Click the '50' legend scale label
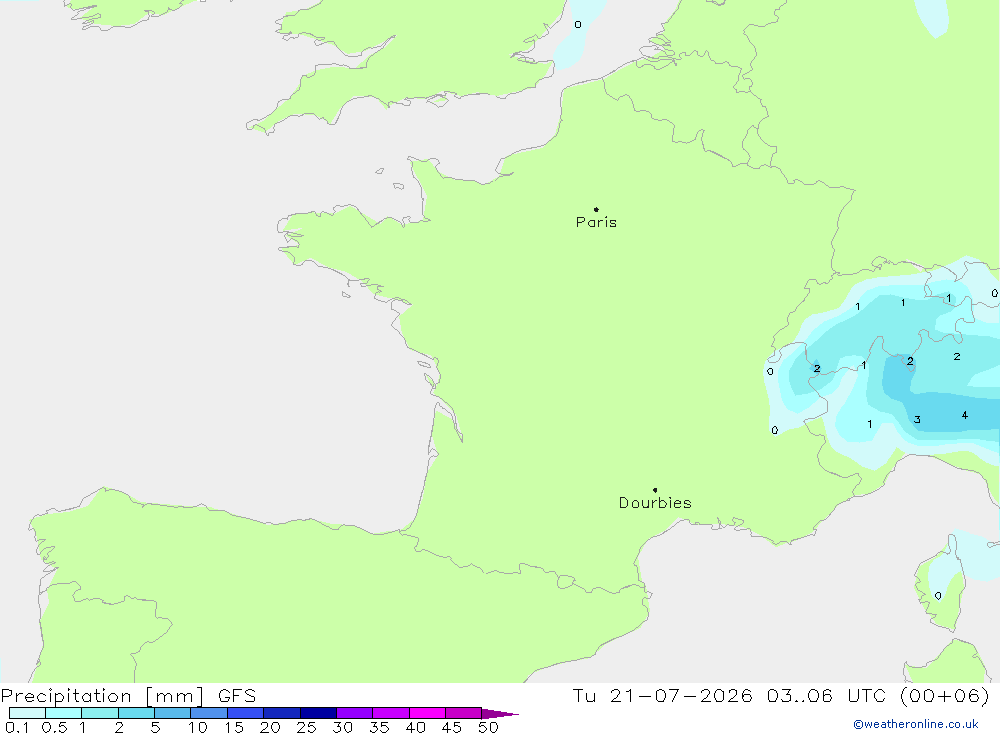 pos(488,727)
